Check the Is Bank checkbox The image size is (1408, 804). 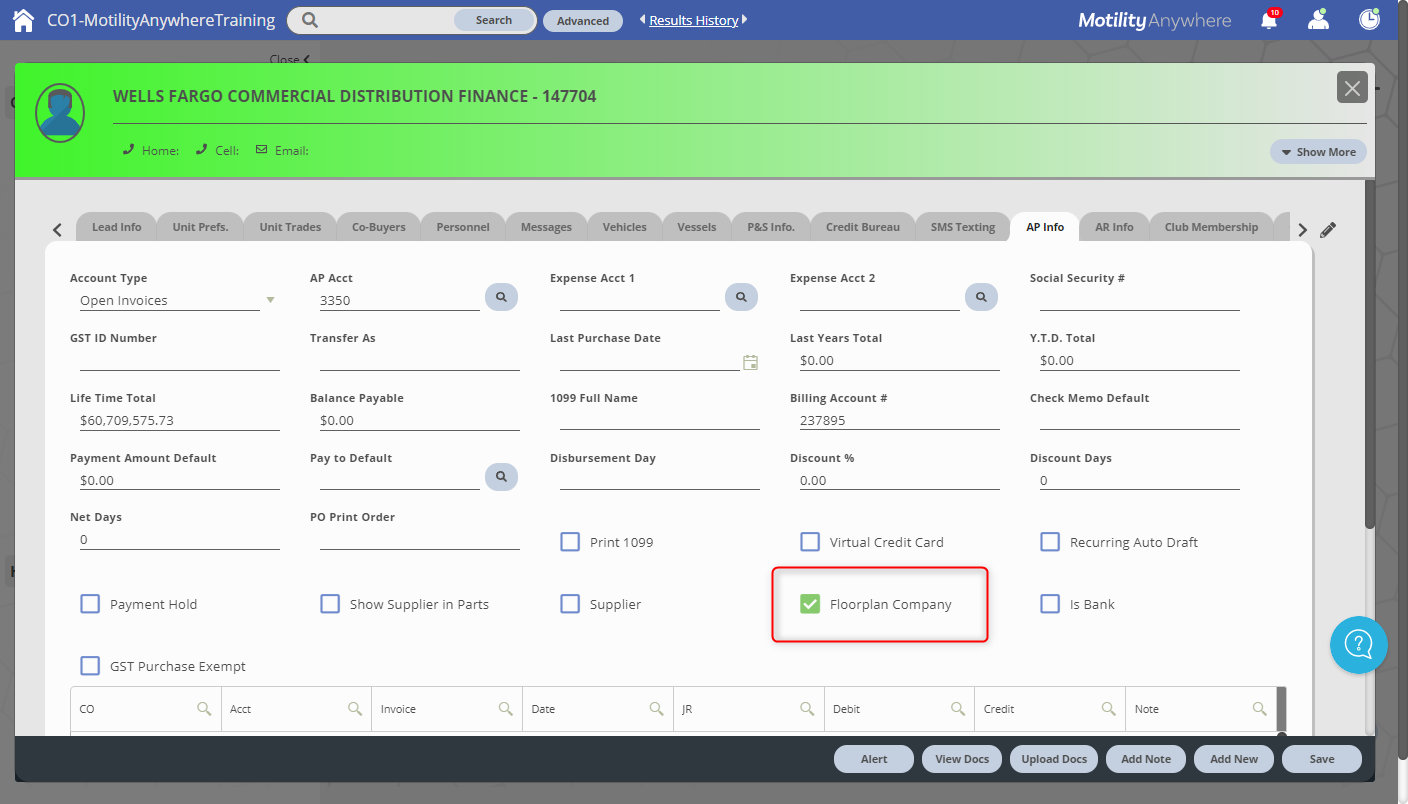pos(1050,604)
